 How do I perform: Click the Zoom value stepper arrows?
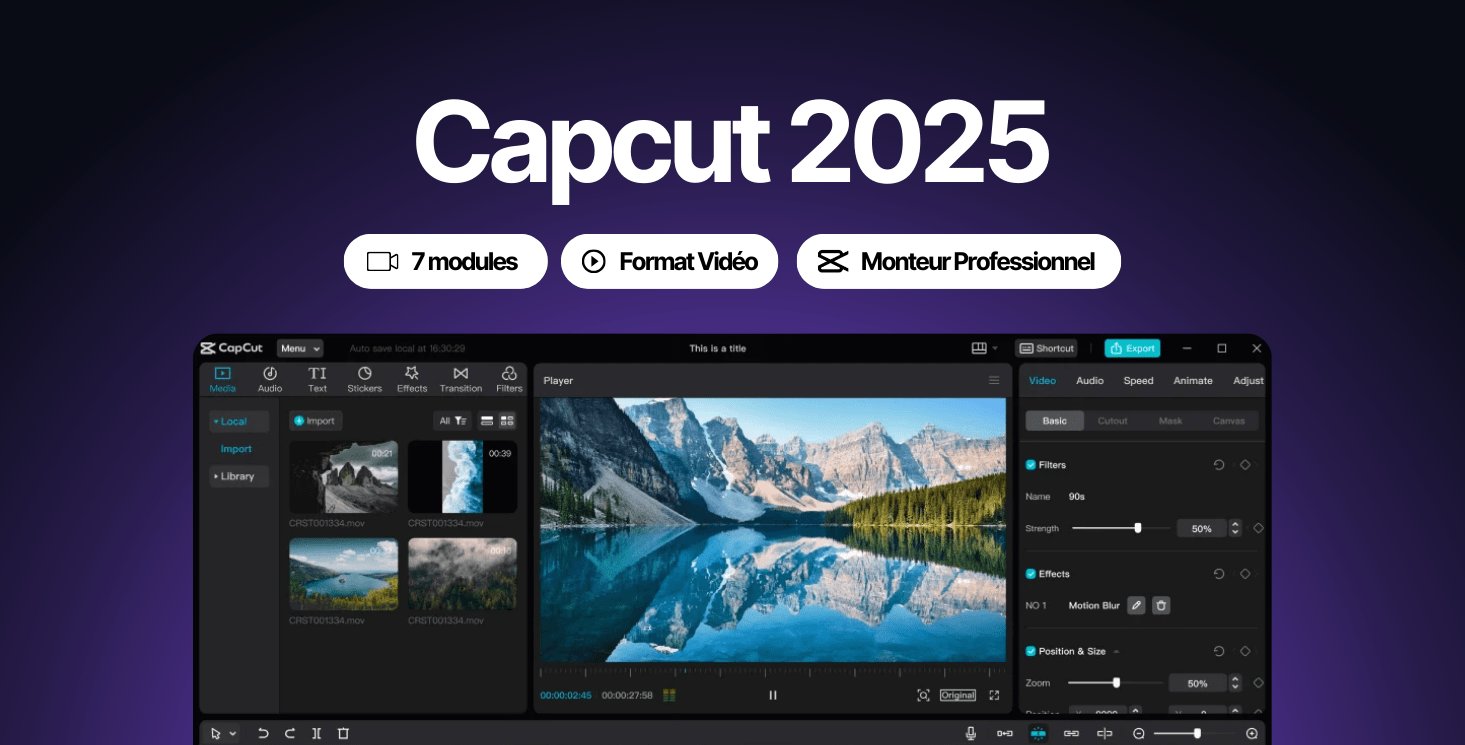click(1235, 683)
